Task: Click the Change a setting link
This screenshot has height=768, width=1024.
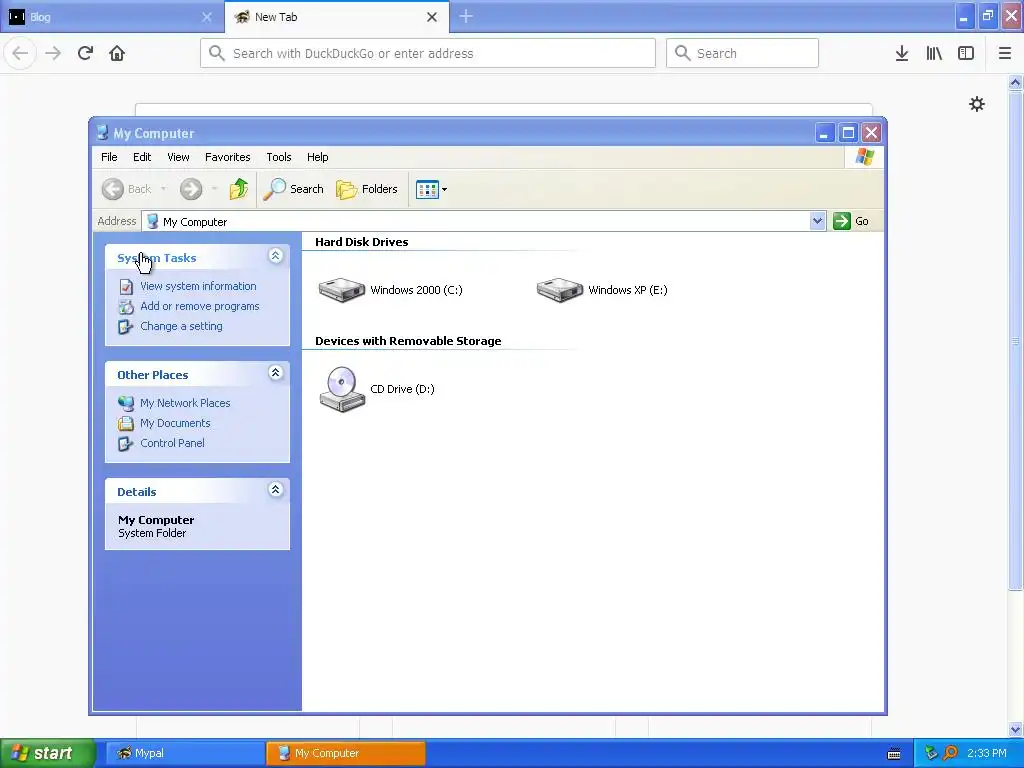Action: coord(181,327)
